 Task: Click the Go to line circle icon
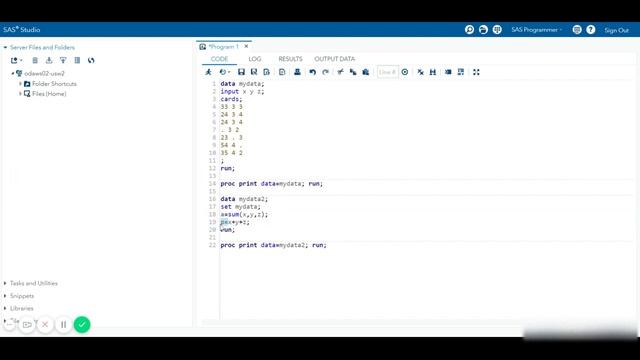click(x=405, y=72)
